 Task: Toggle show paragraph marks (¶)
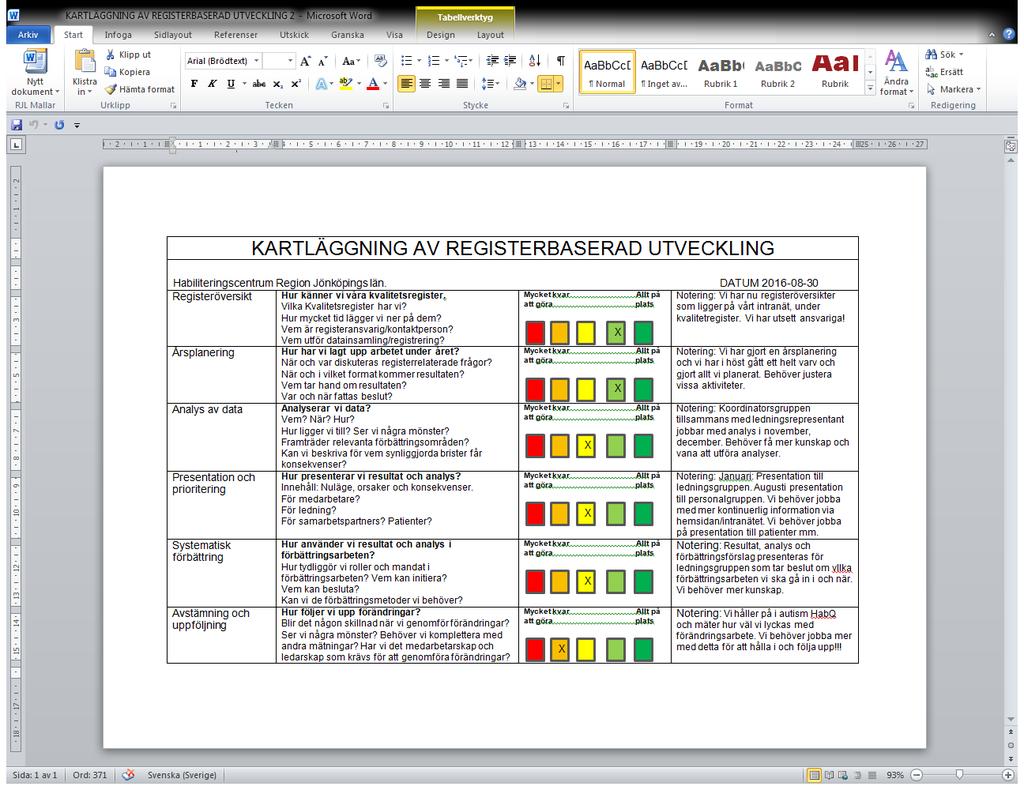(560, 61)
